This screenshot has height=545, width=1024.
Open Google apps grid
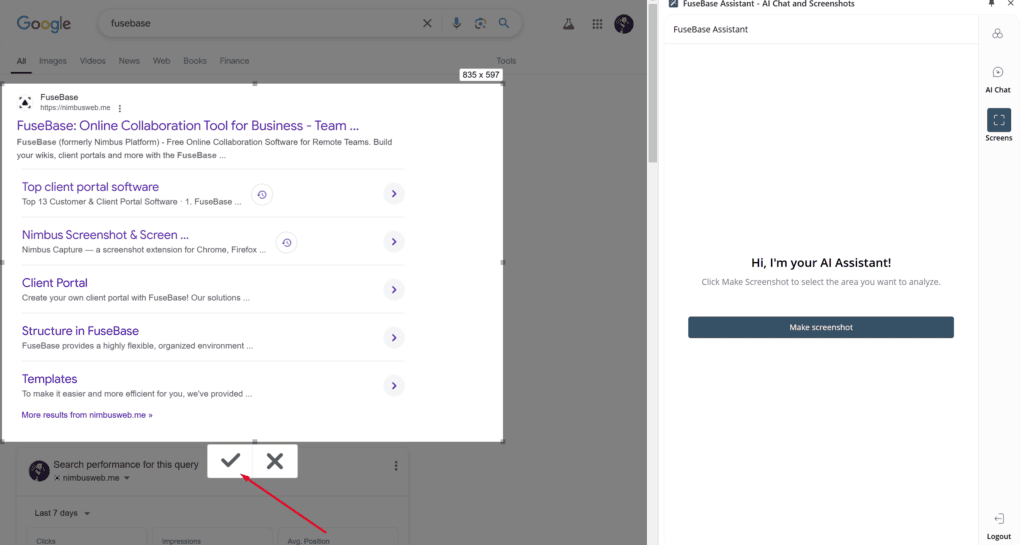click(597, 24)
